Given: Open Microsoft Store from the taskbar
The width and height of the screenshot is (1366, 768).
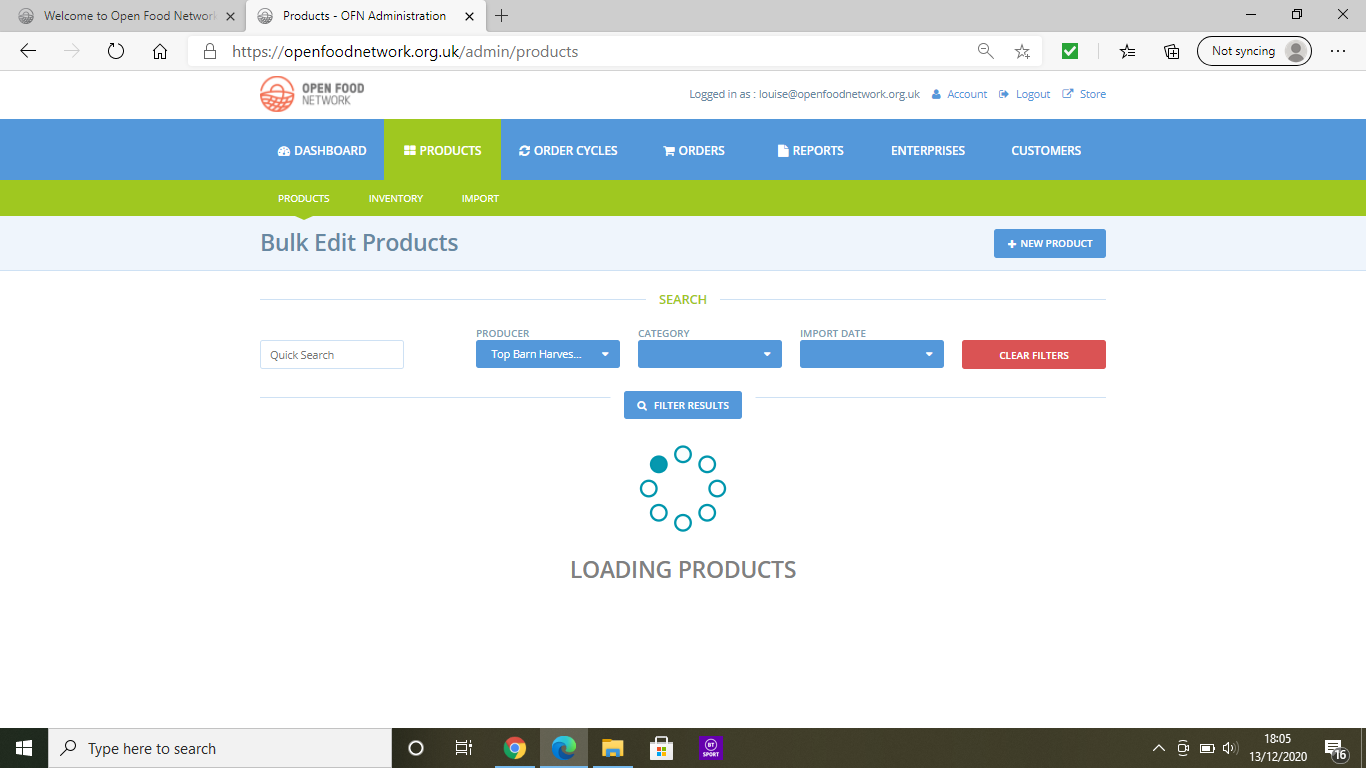Looking at the screenshot, I should [661, 748].
